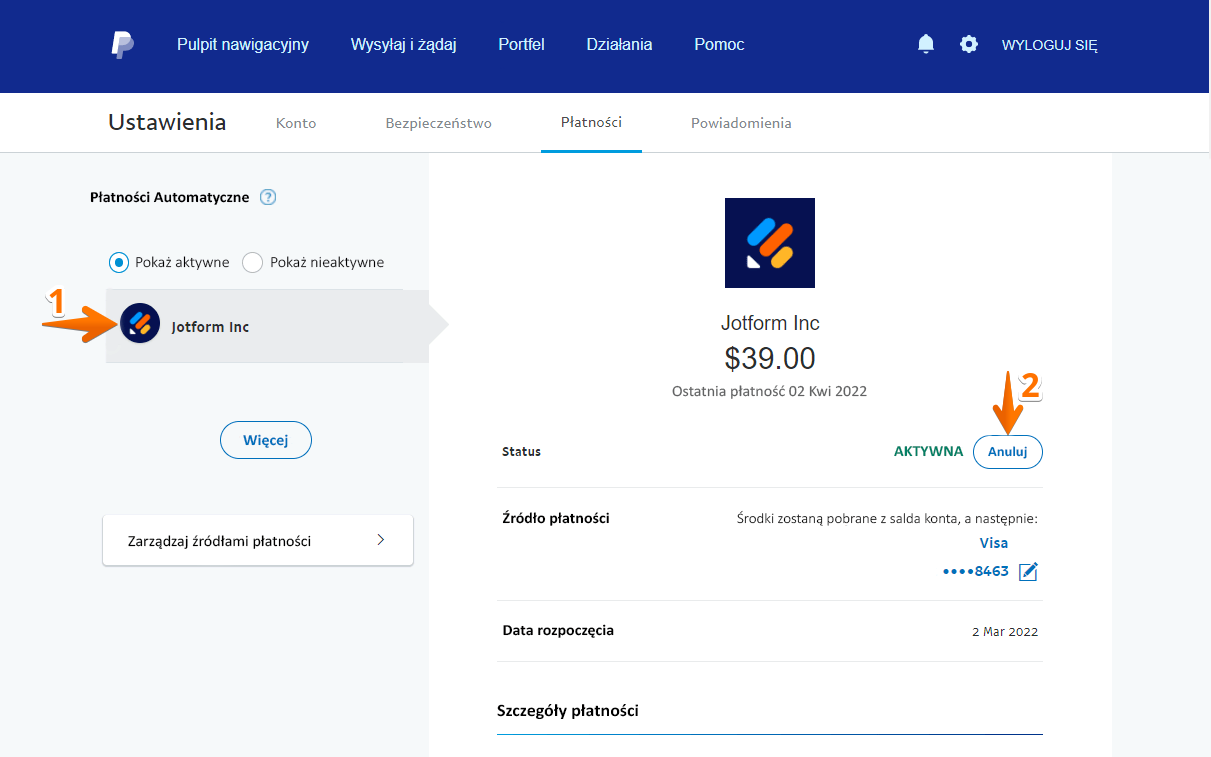Open the 'Wysyłaj i żądaj' menu

(x=403, y=44)
